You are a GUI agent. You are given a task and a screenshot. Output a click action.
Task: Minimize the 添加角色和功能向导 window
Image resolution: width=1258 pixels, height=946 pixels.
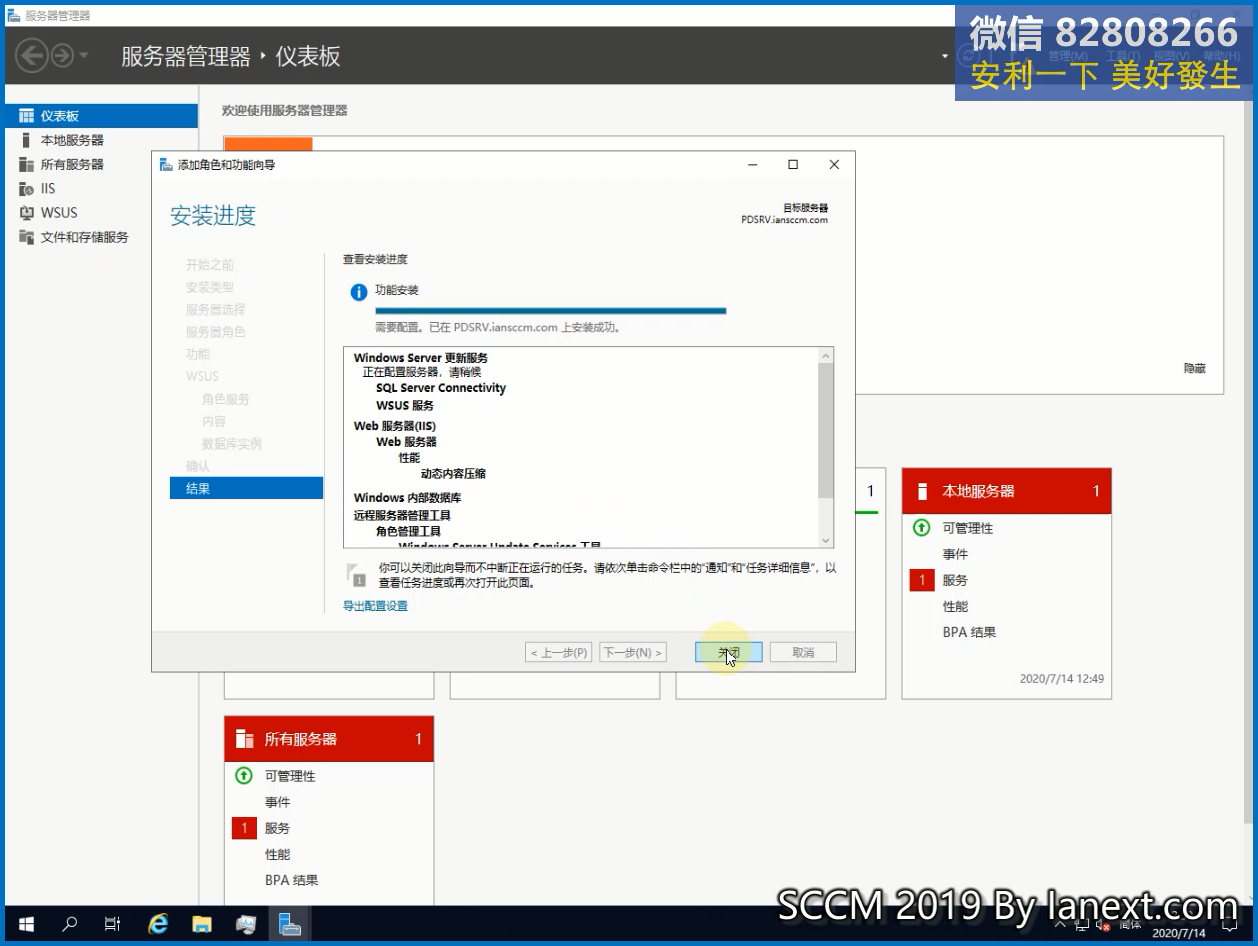[x=753, y=165]
